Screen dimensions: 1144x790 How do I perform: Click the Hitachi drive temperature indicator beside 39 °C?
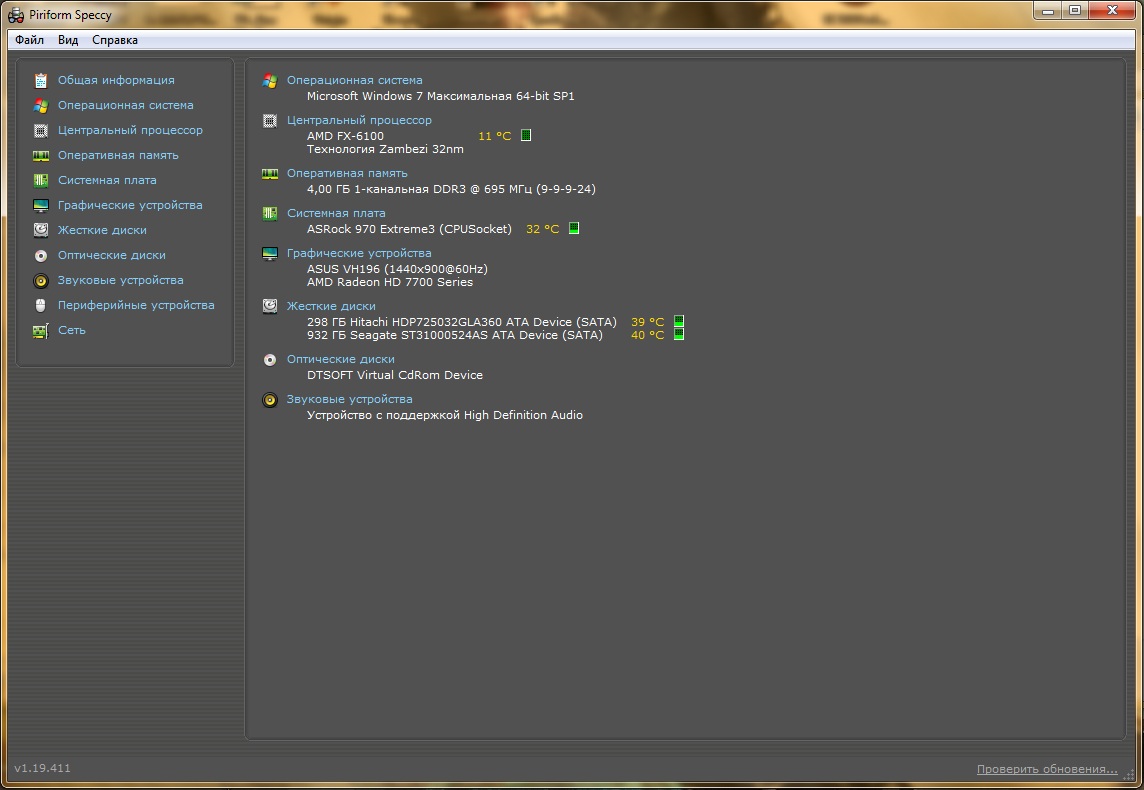coord(679,322)
